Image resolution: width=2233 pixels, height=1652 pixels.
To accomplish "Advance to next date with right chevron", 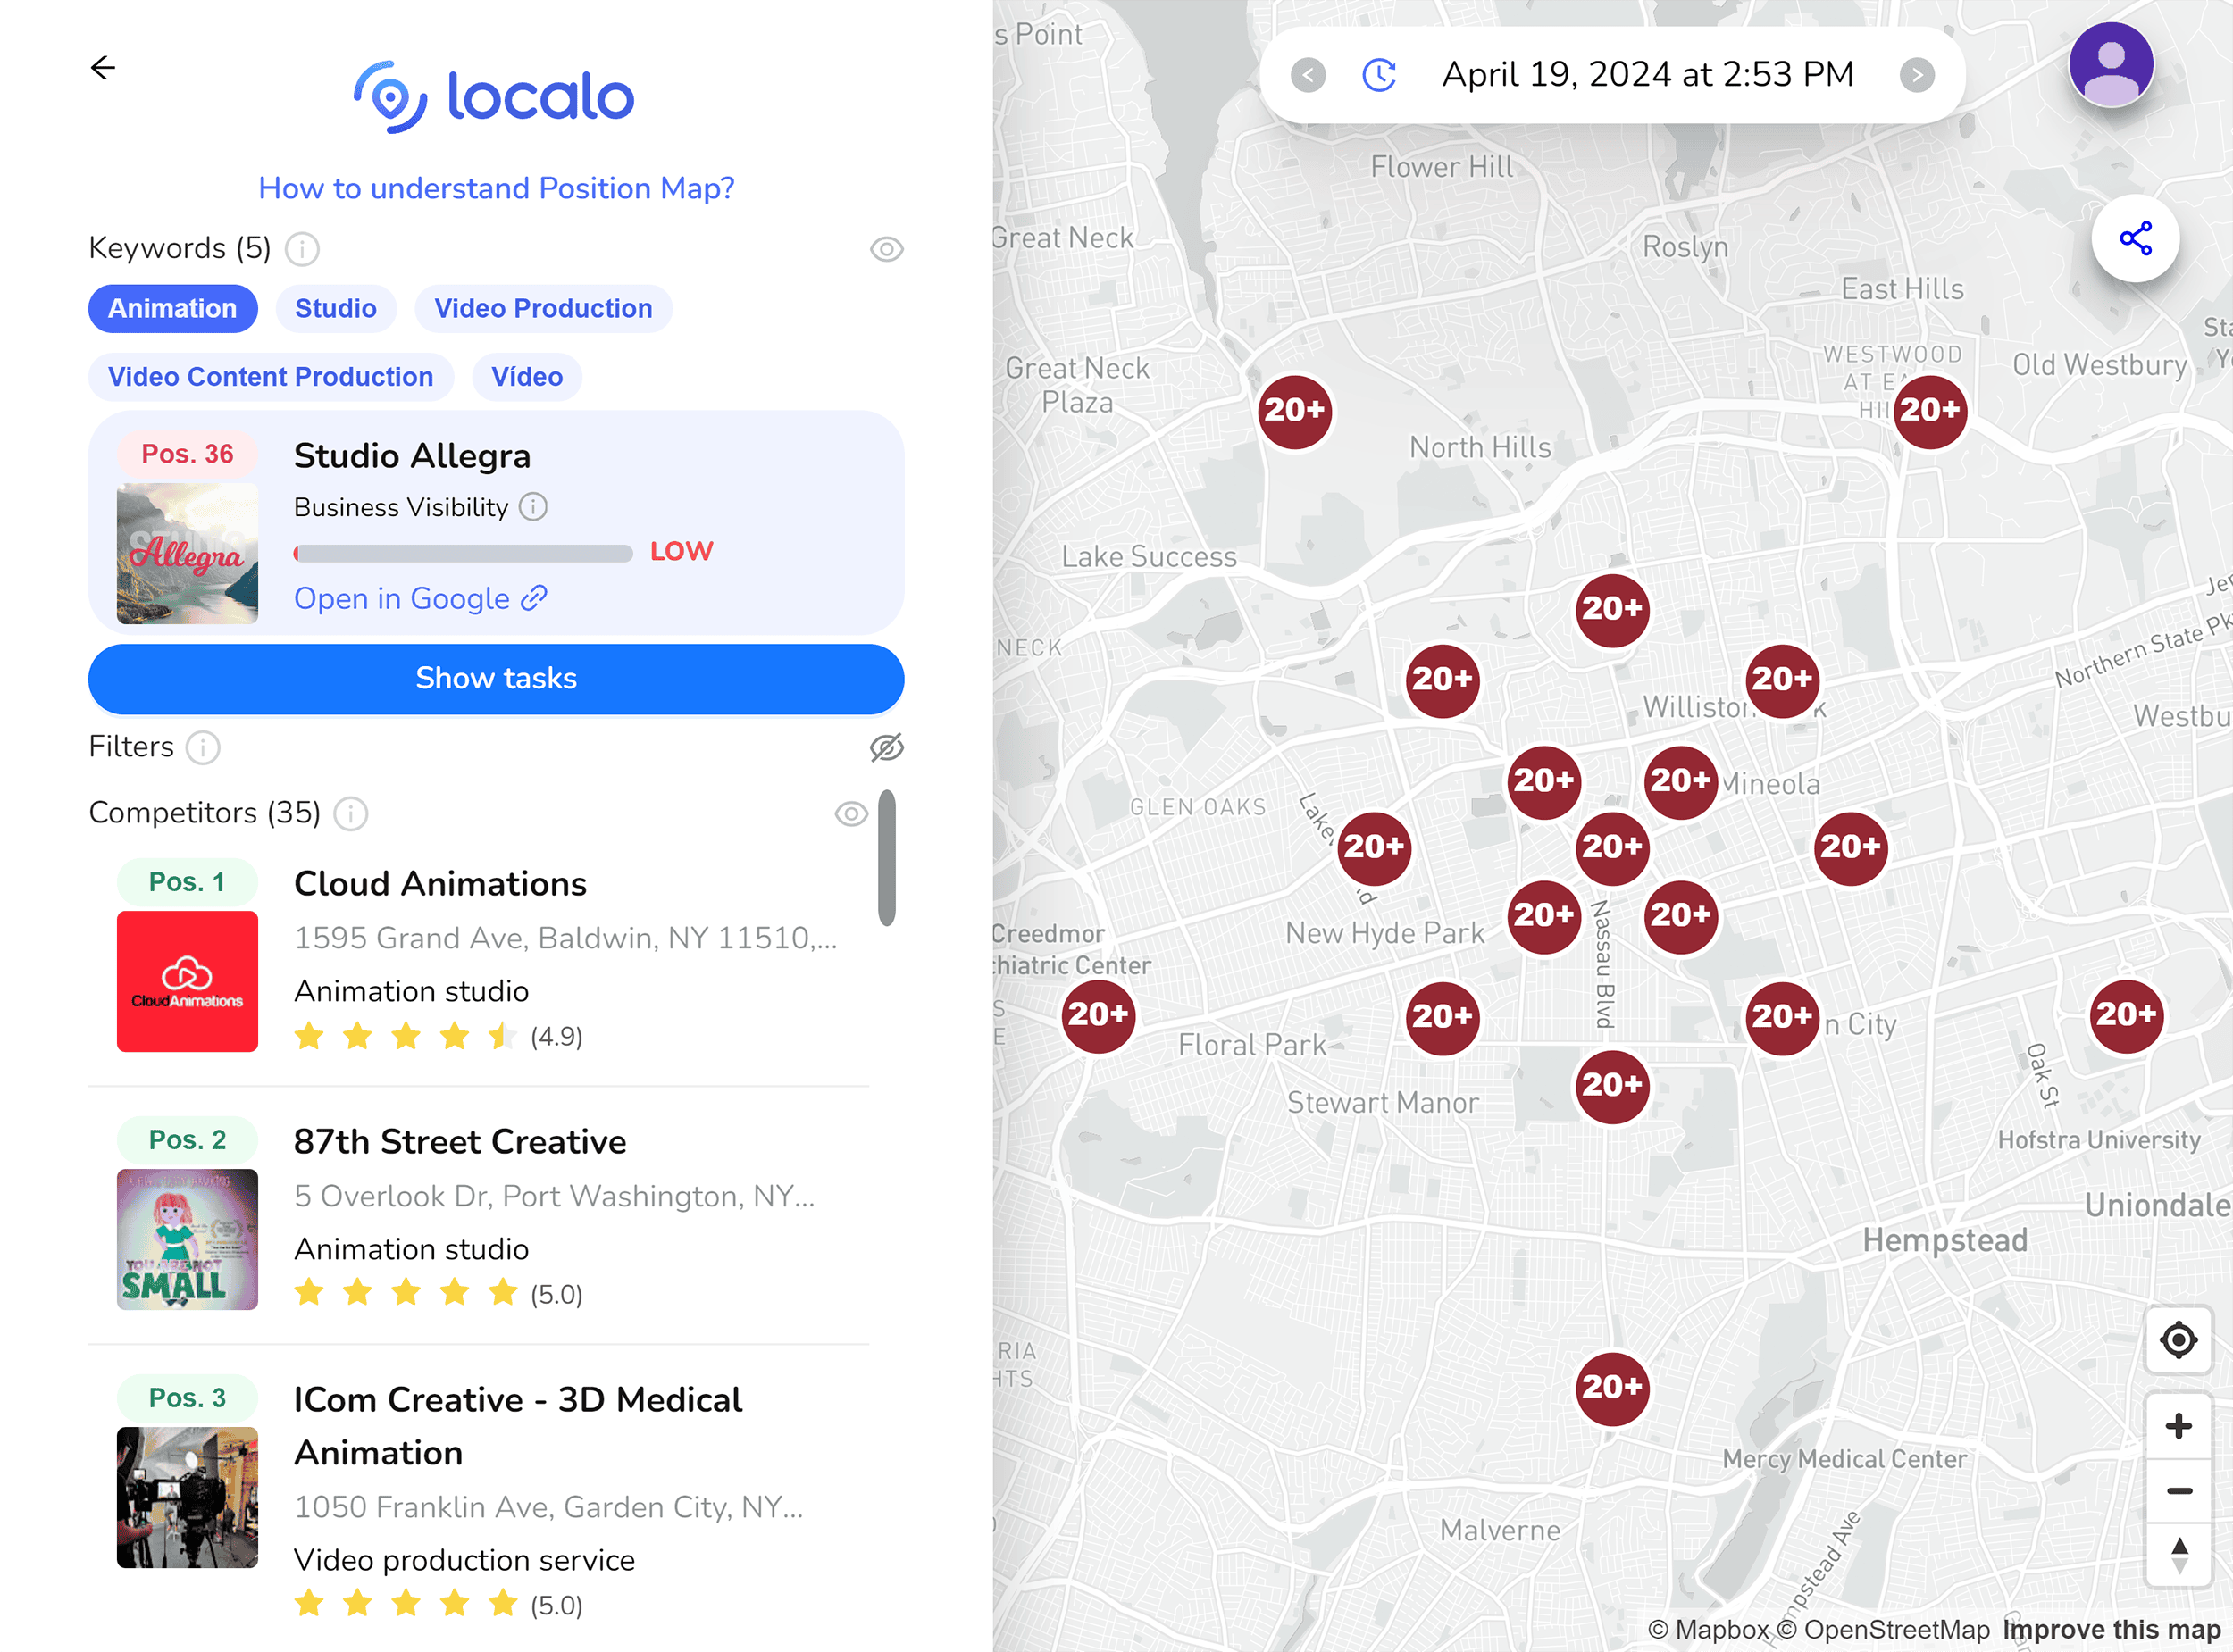I will point(1917,74).
